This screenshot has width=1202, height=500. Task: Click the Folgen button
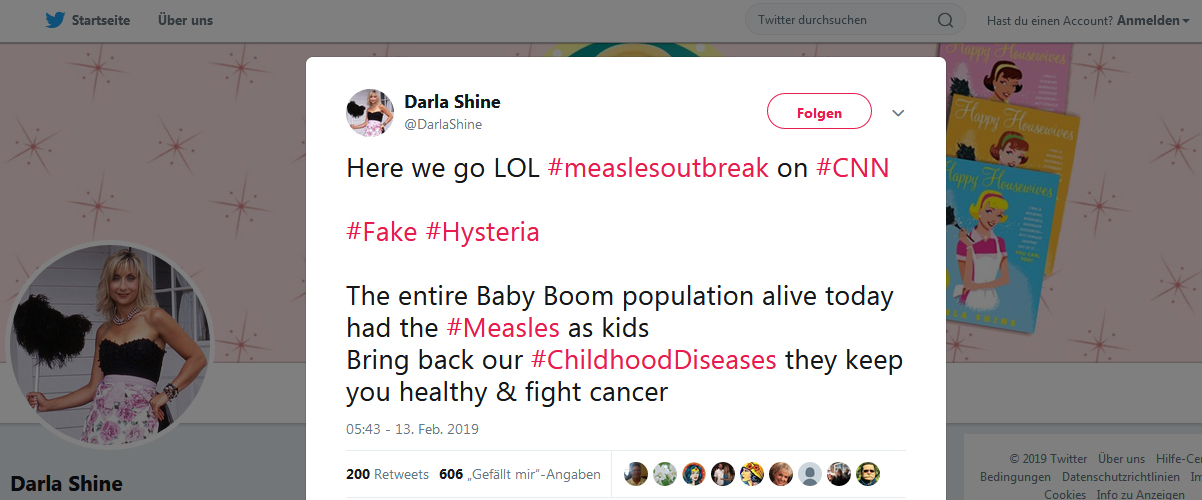click(819, 112)
